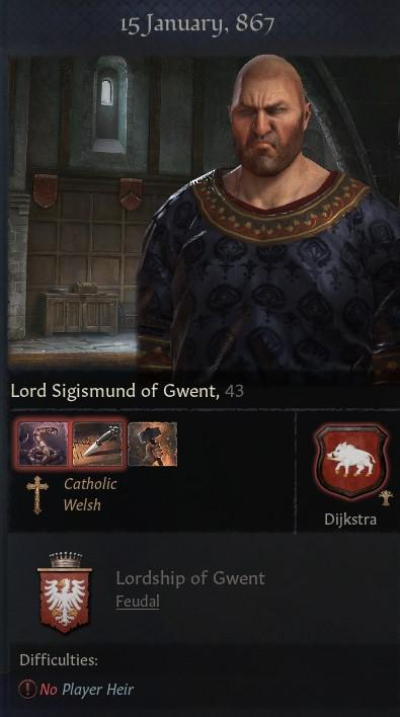Image resolution: width=400 pixels, height=717 pixels.
Task: Click the Catholic faith label
Action: coord(90,484)
